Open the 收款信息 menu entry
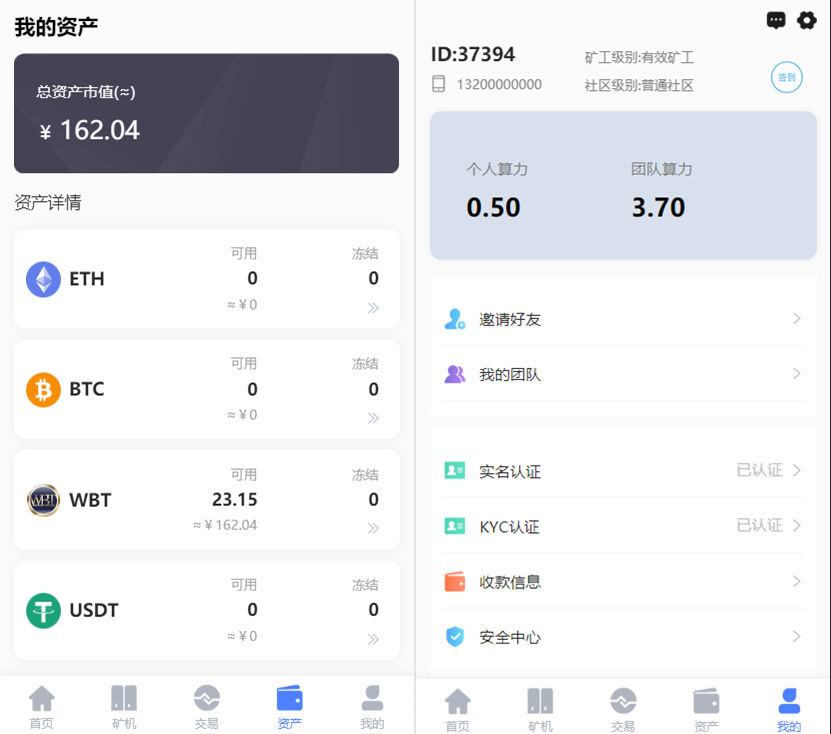The height and width of the screenshot is (734, 831). tap(623, 581)
